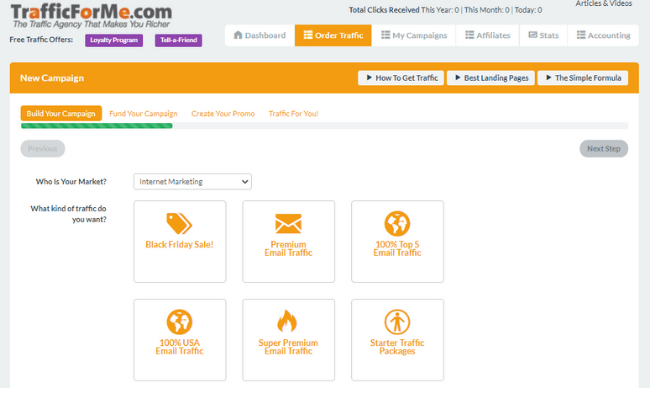Select the Premium Email Traffic envelope icon
Viewport: 650px width, 400px height.
[x=288, y=224]
